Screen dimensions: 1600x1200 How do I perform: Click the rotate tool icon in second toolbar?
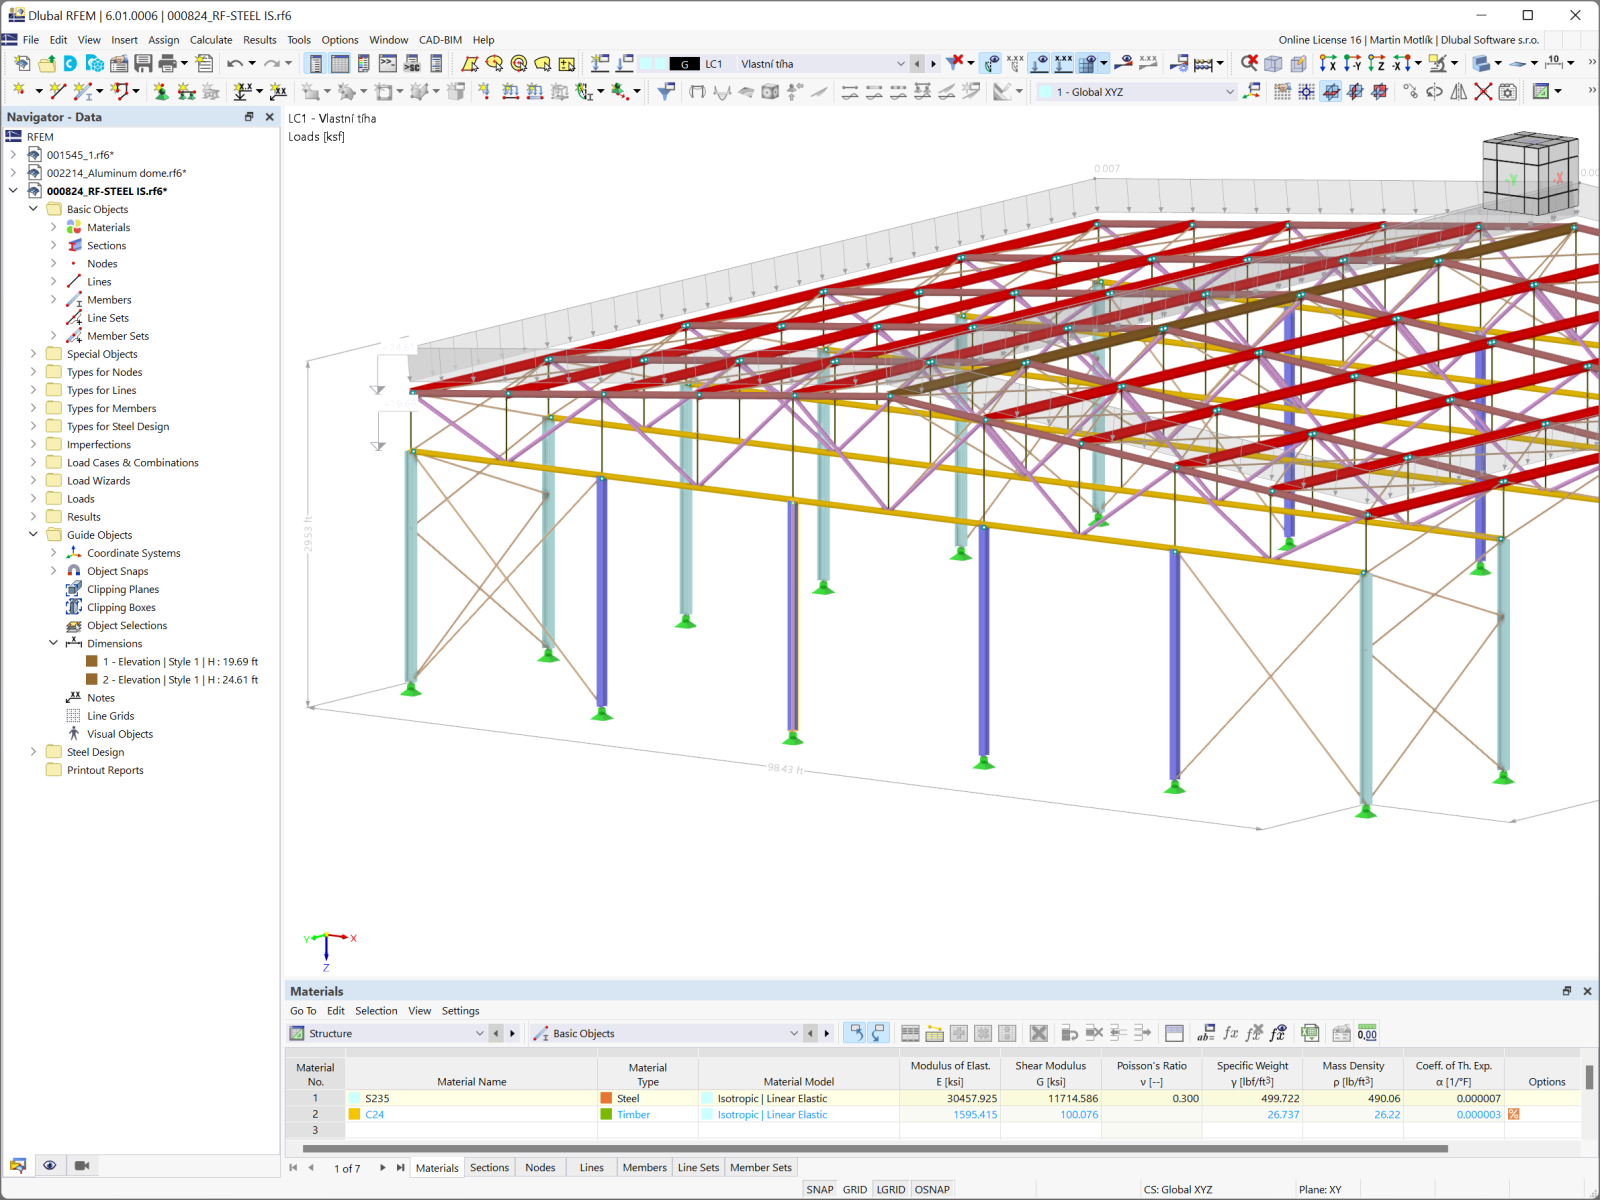1434,91
